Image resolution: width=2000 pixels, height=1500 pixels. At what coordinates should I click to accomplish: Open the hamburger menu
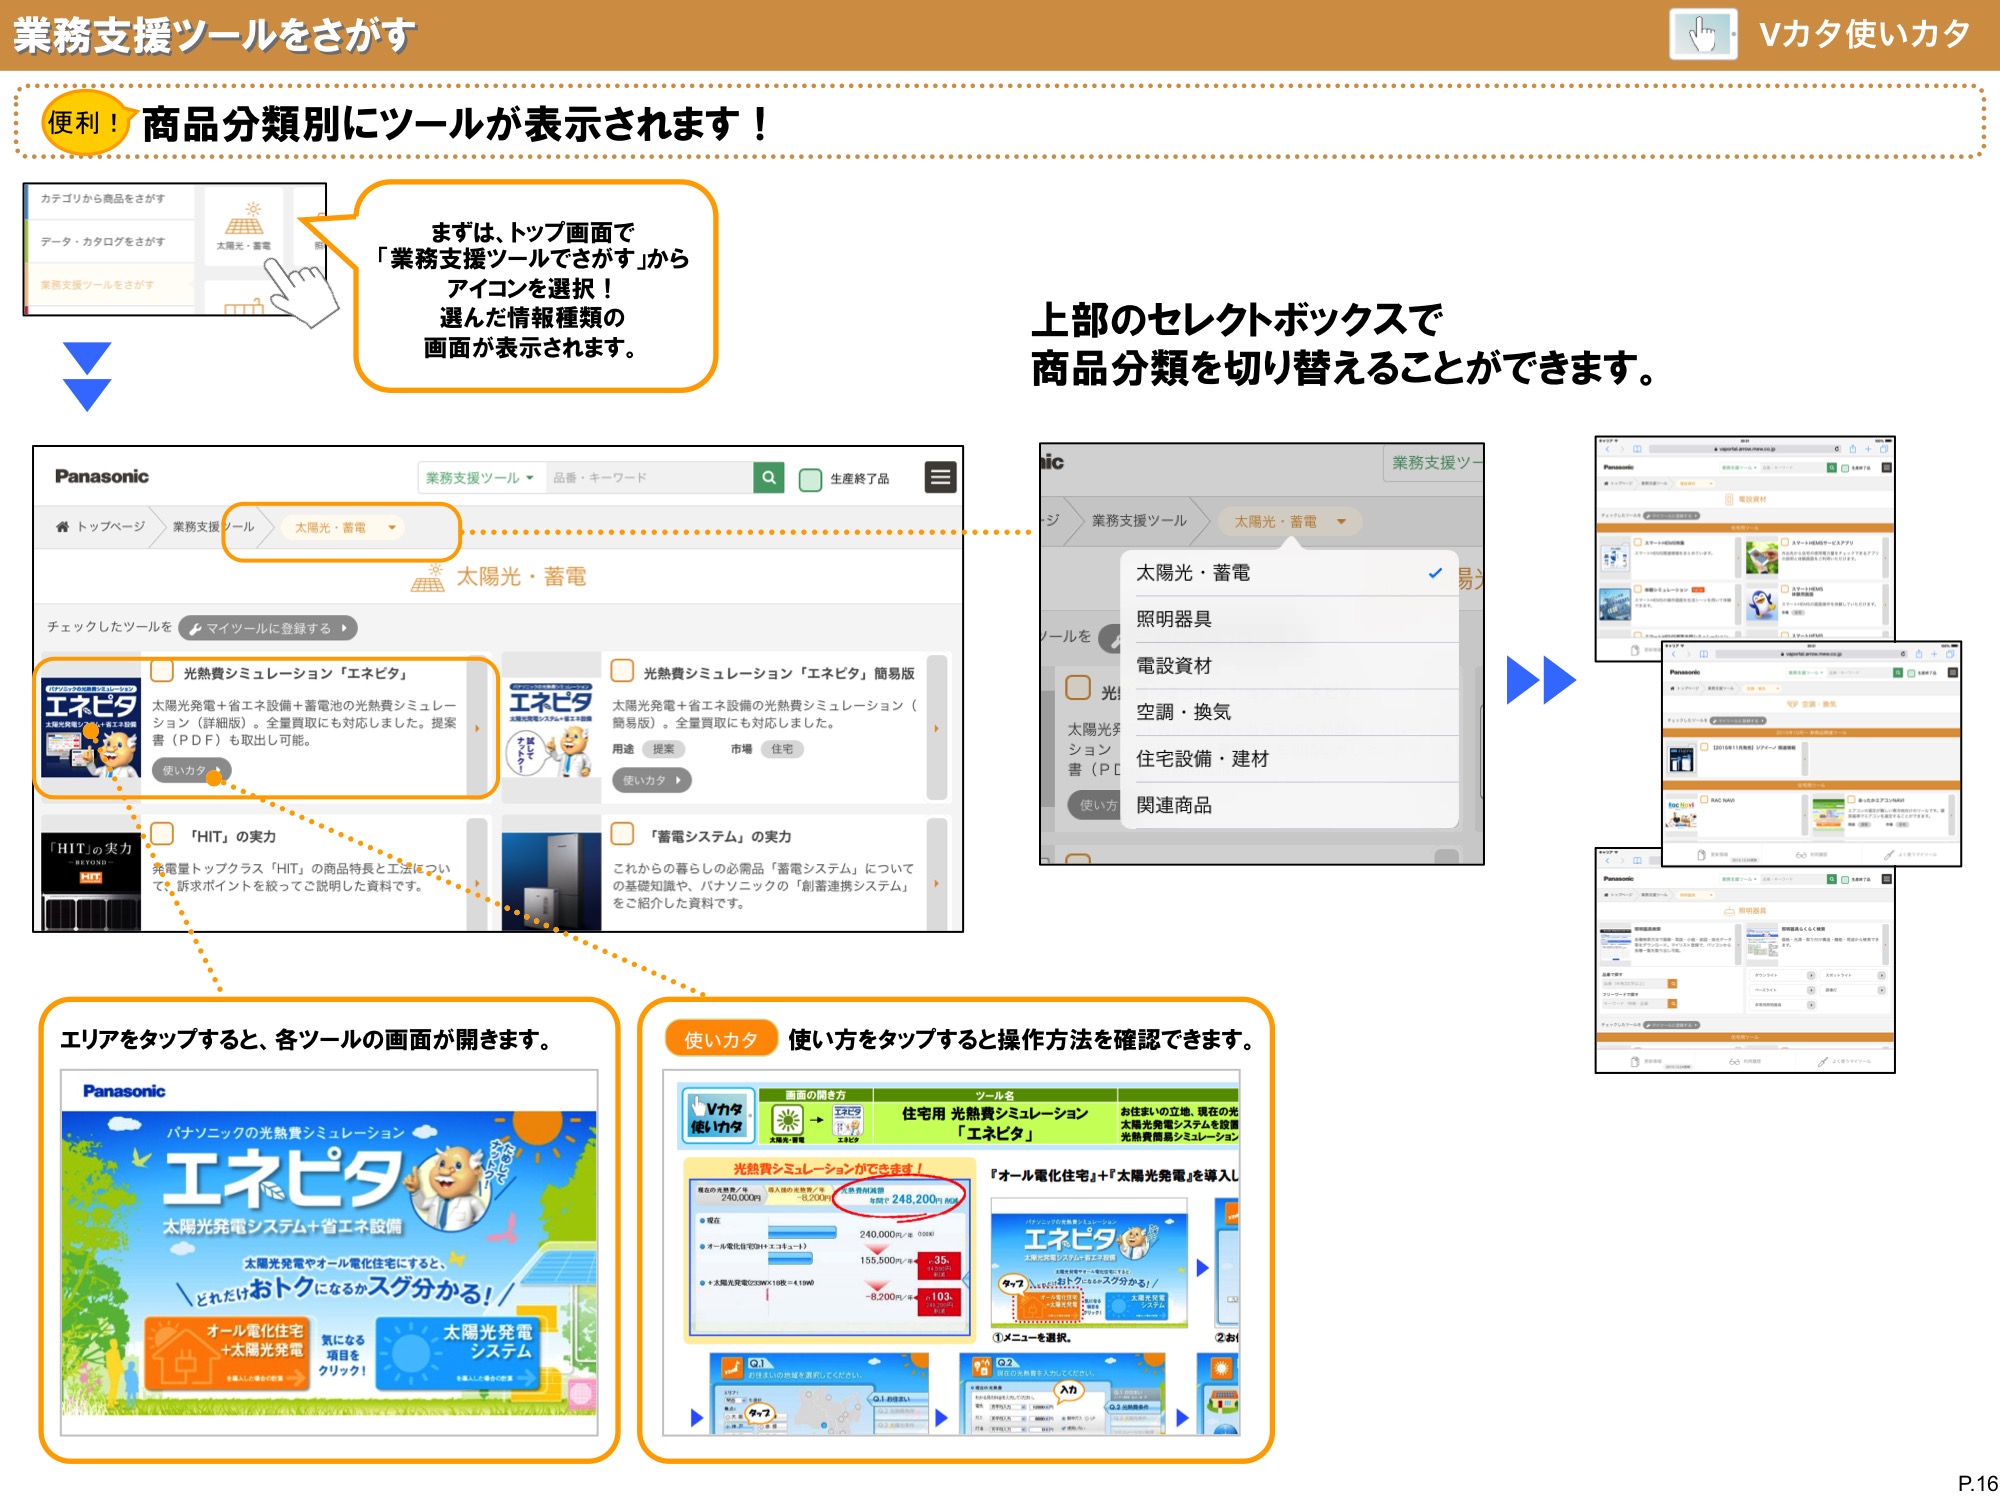pyautogui.click(x=940, y=477)
